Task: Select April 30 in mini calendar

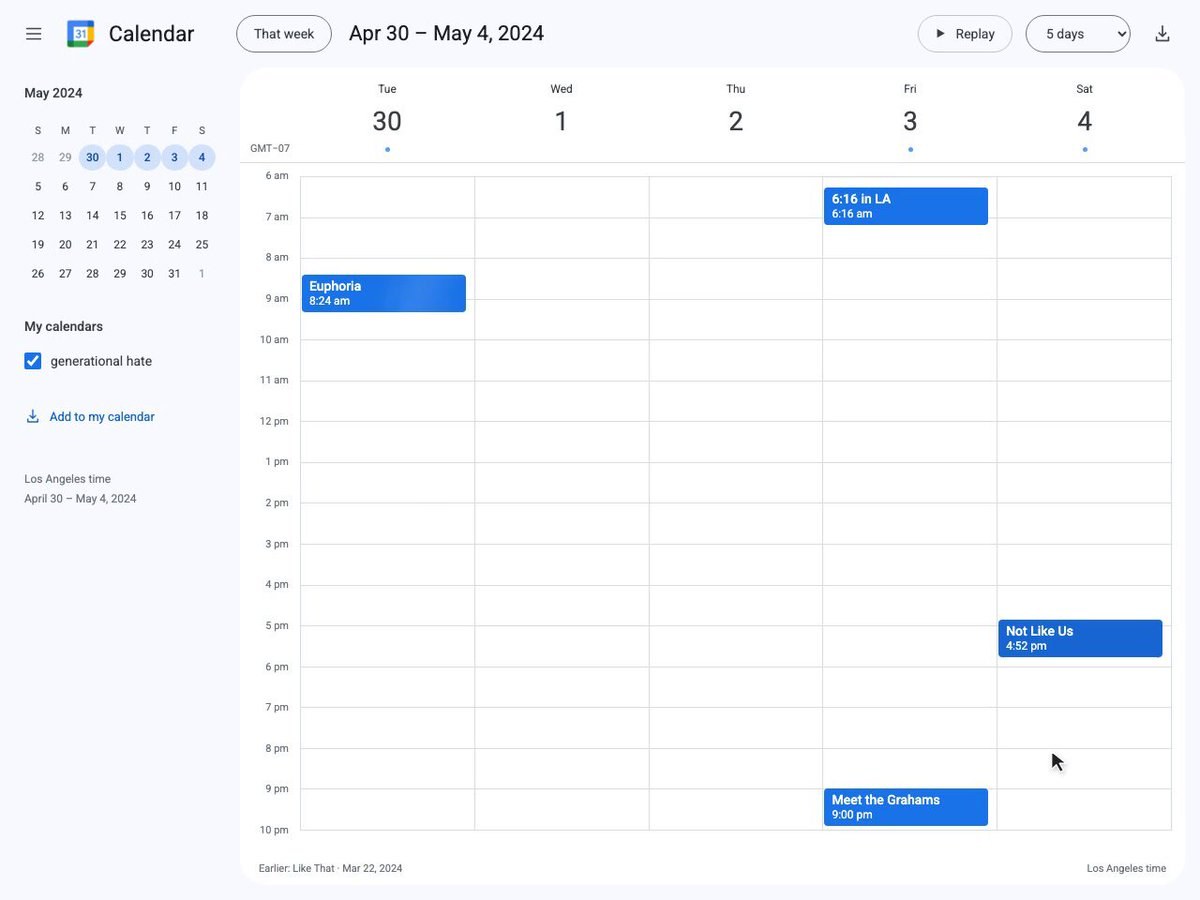Action: 92,157
